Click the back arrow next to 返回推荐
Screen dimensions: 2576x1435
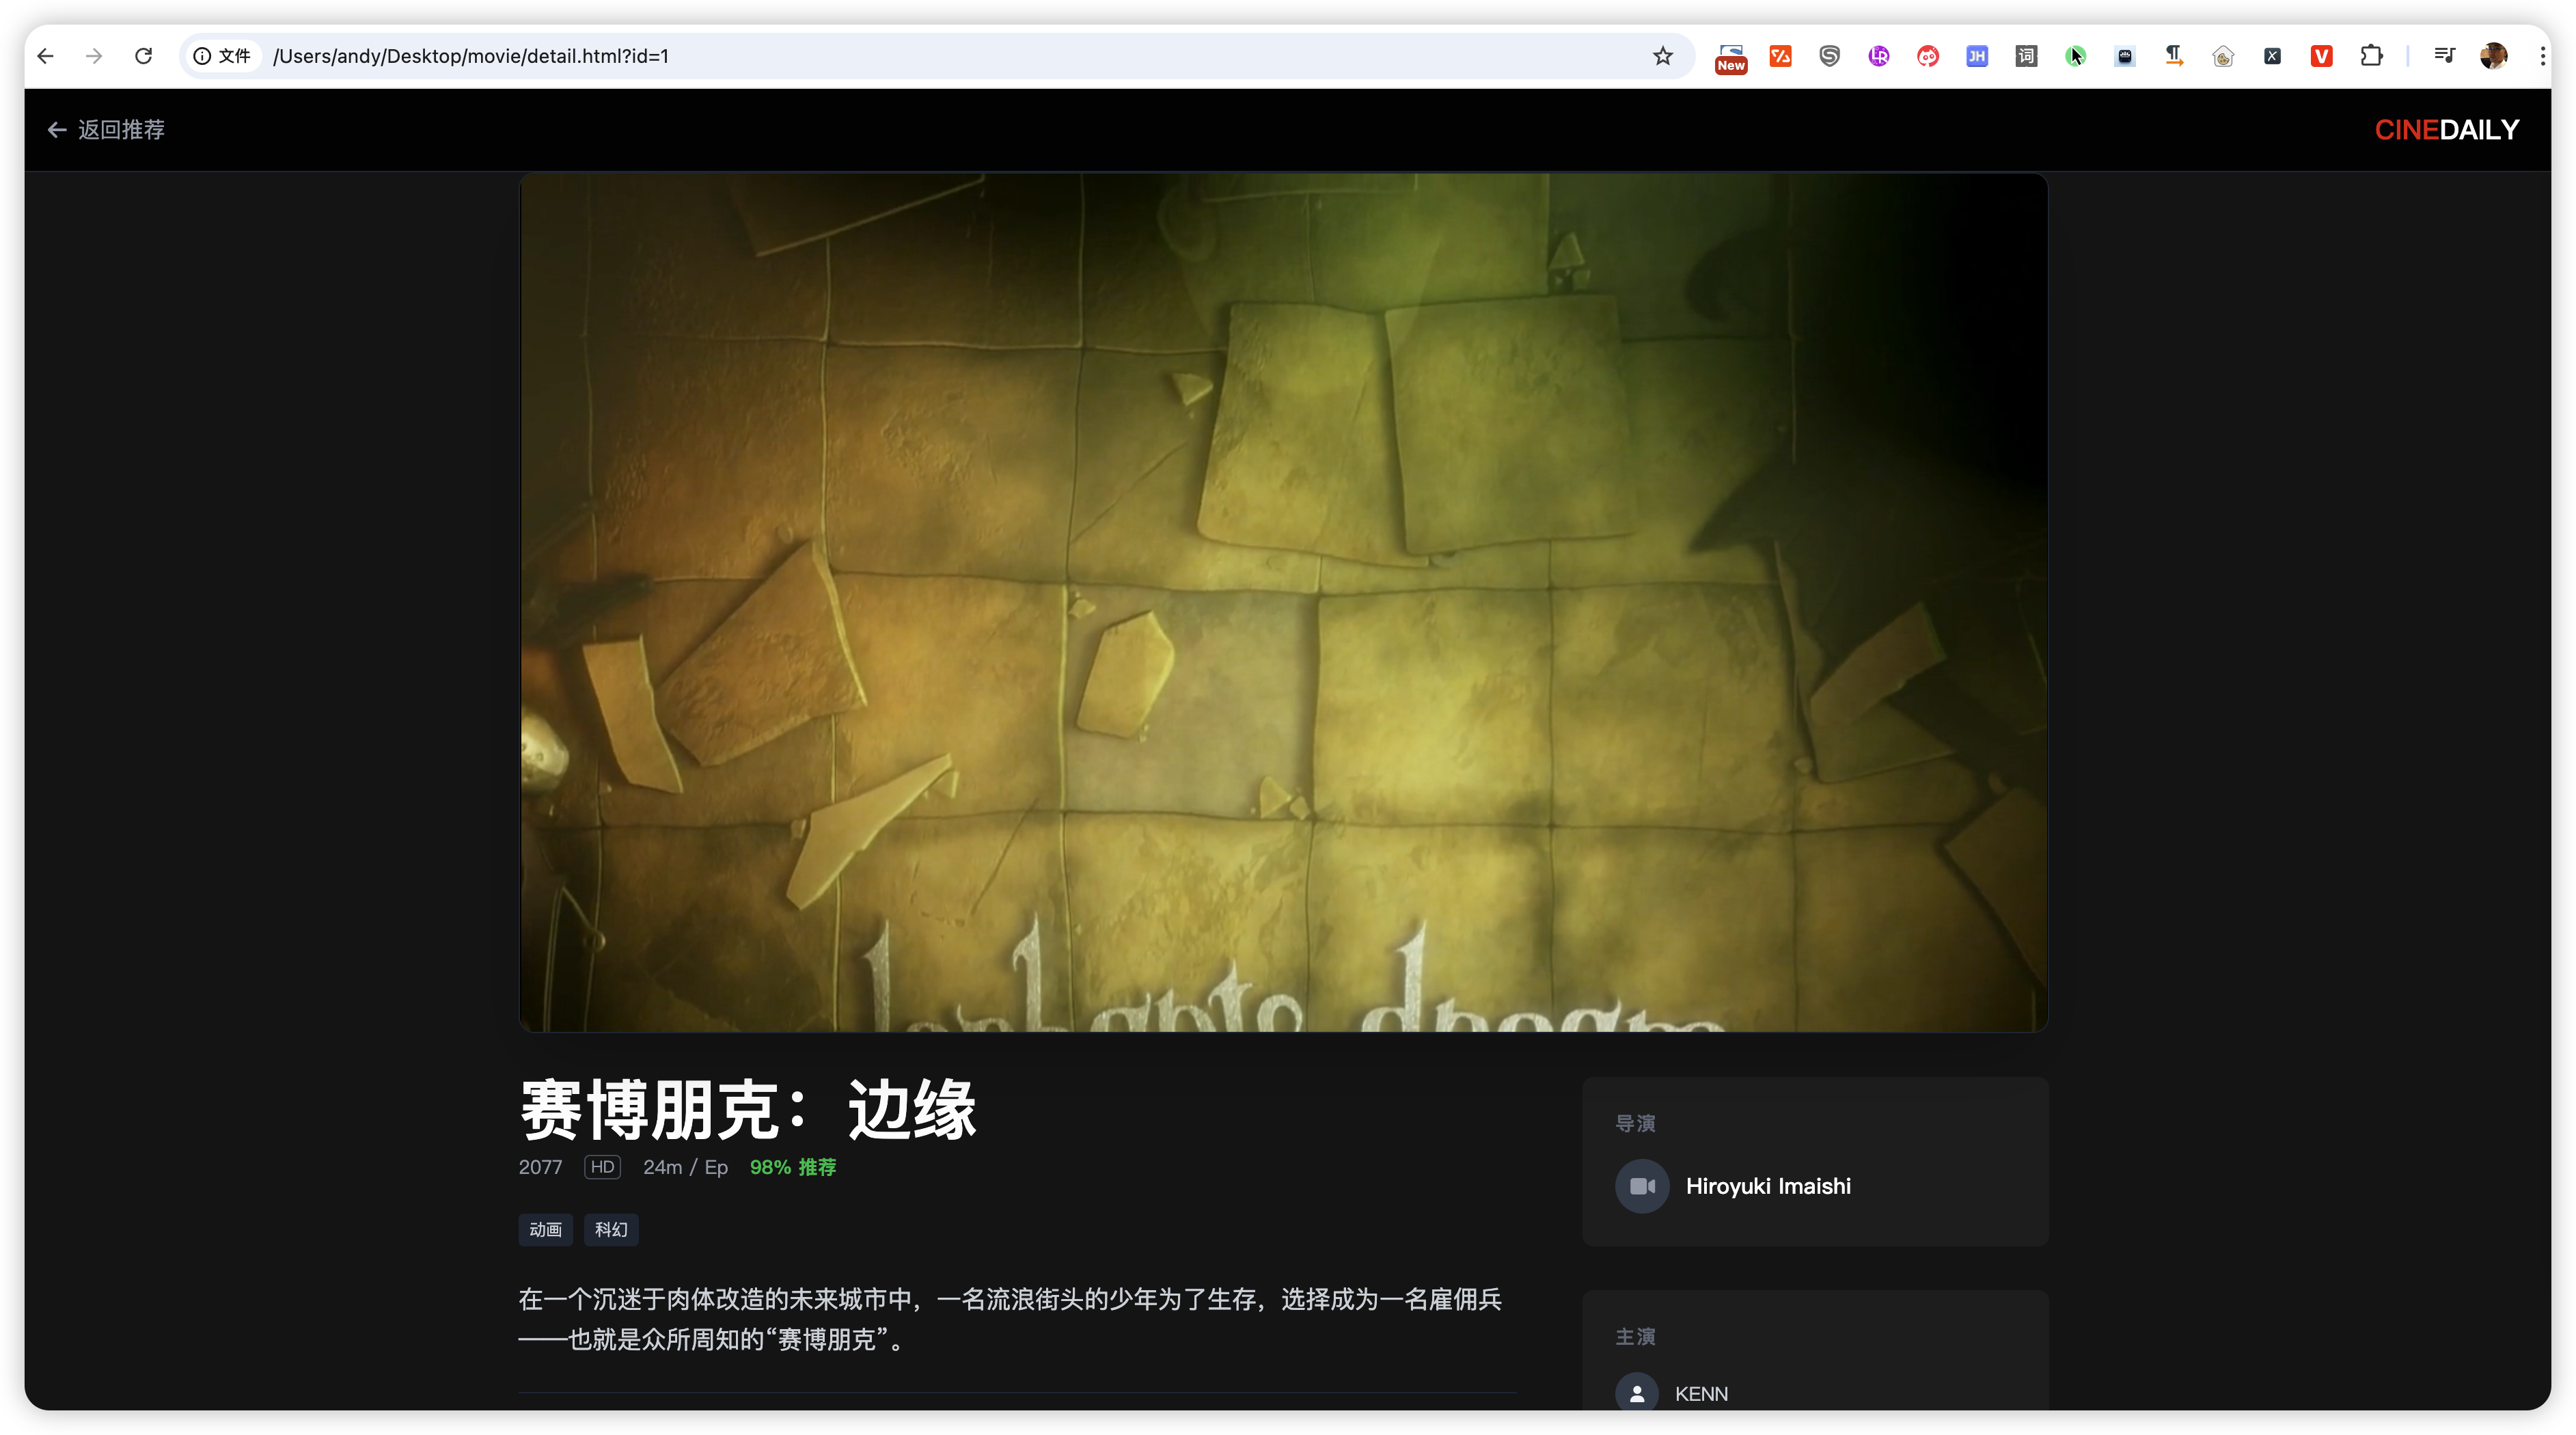pos(57,130)
